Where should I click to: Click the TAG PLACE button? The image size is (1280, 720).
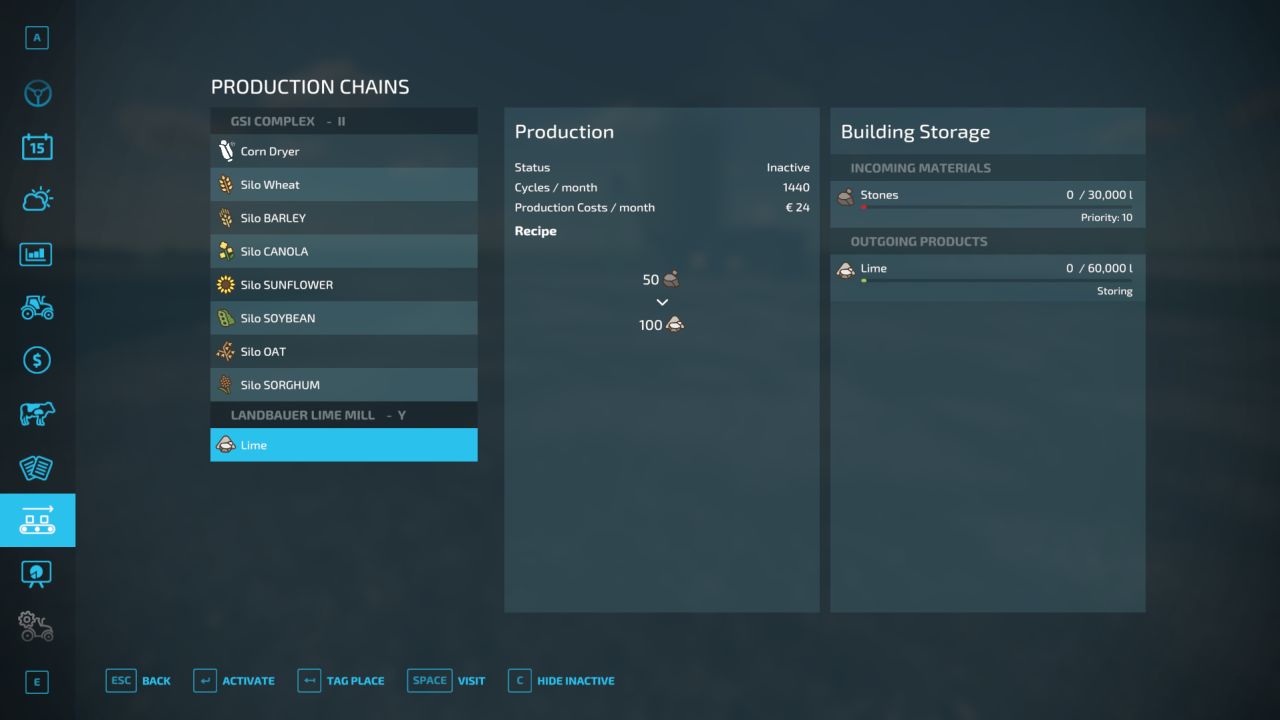click(x=341, y=681)
